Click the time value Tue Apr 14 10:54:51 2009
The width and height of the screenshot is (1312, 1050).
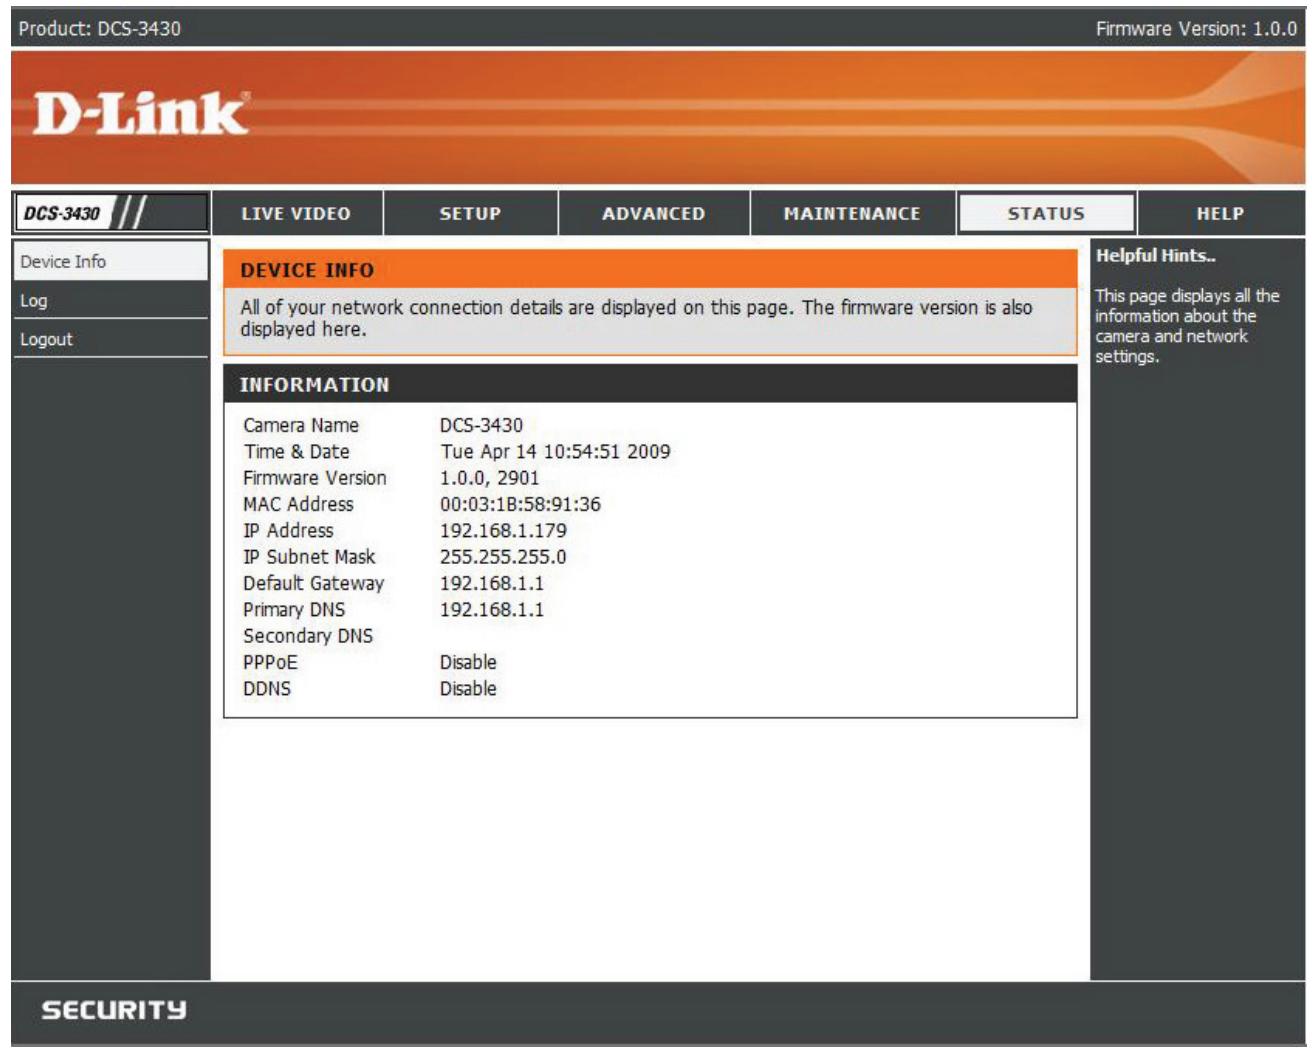pos(555,451)
